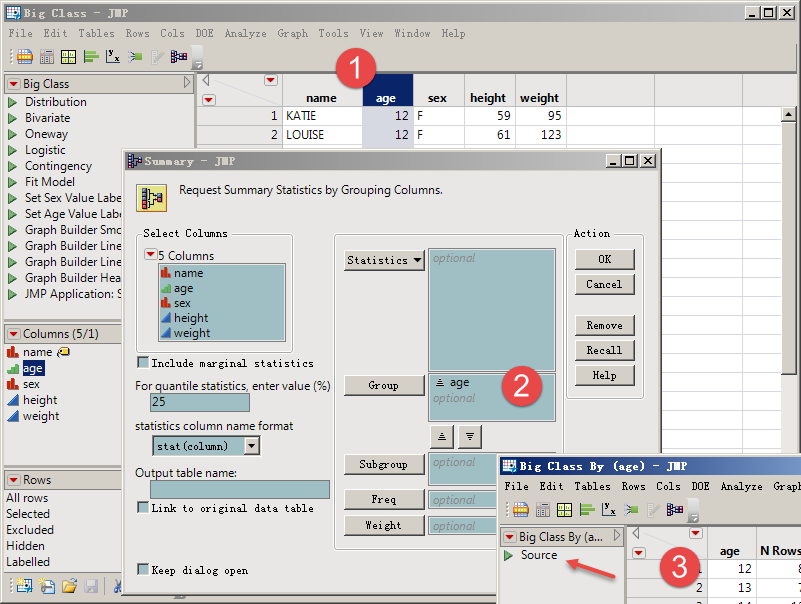Click the Big Class table scrollbar up arrow
The width and height of the screenshot is (801, 604).
[788, 115]
